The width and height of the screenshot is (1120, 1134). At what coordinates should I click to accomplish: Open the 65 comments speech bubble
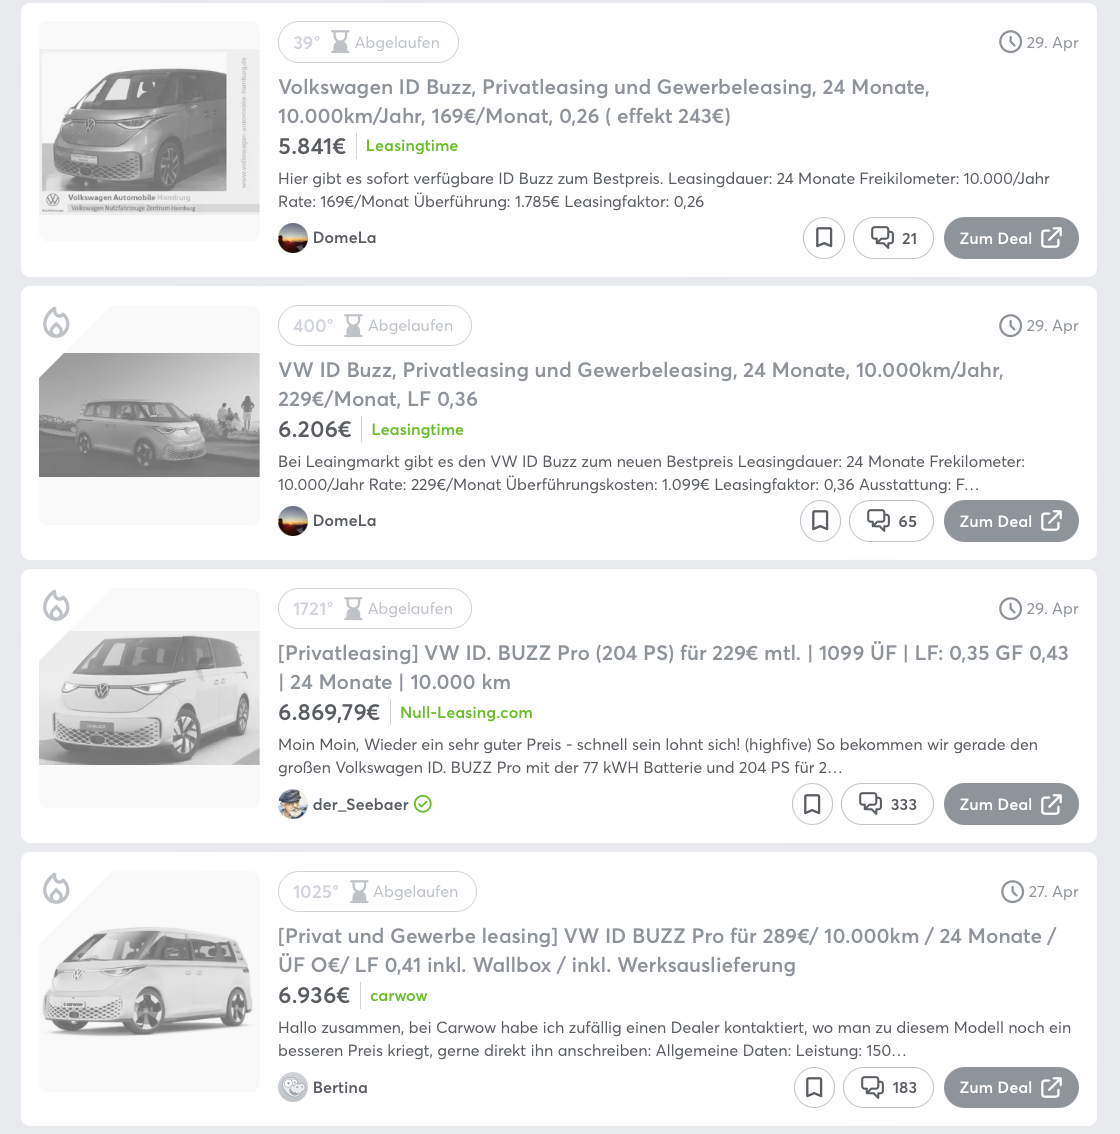pyautogui.click(x=890, y=521)
